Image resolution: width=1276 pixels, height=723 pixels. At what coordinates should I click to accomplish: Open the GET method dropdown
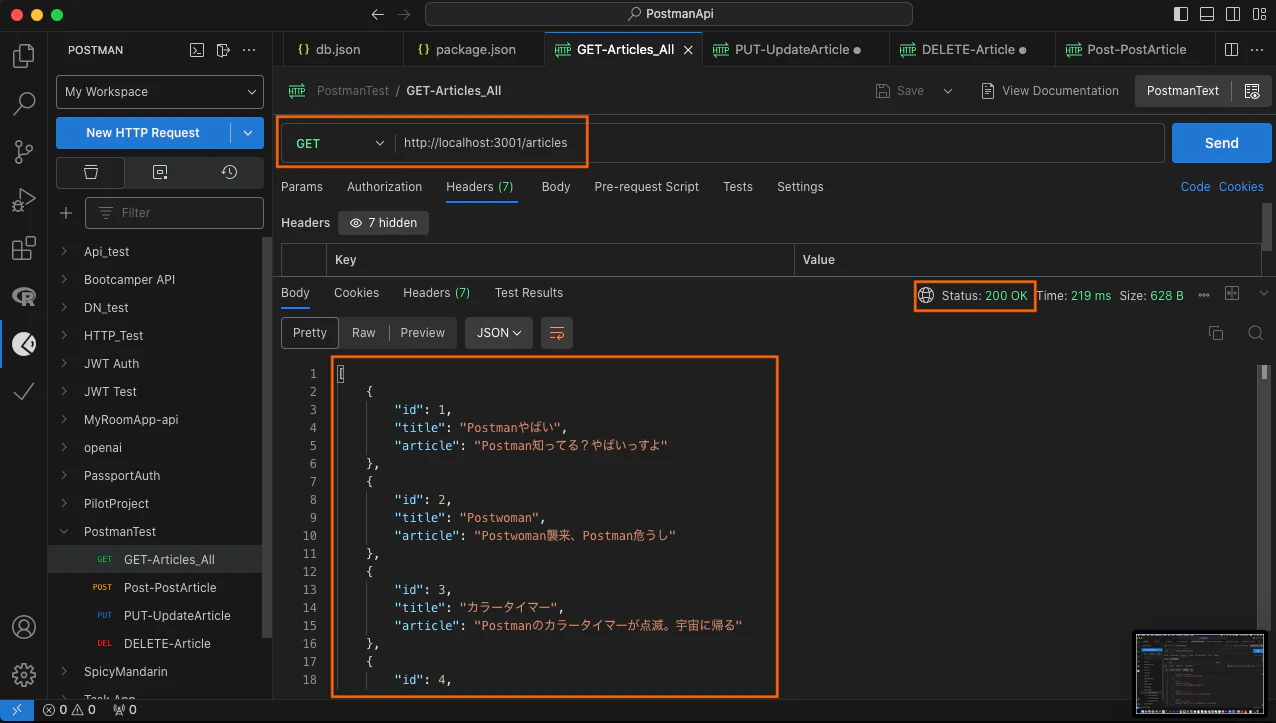coord(338,143)
